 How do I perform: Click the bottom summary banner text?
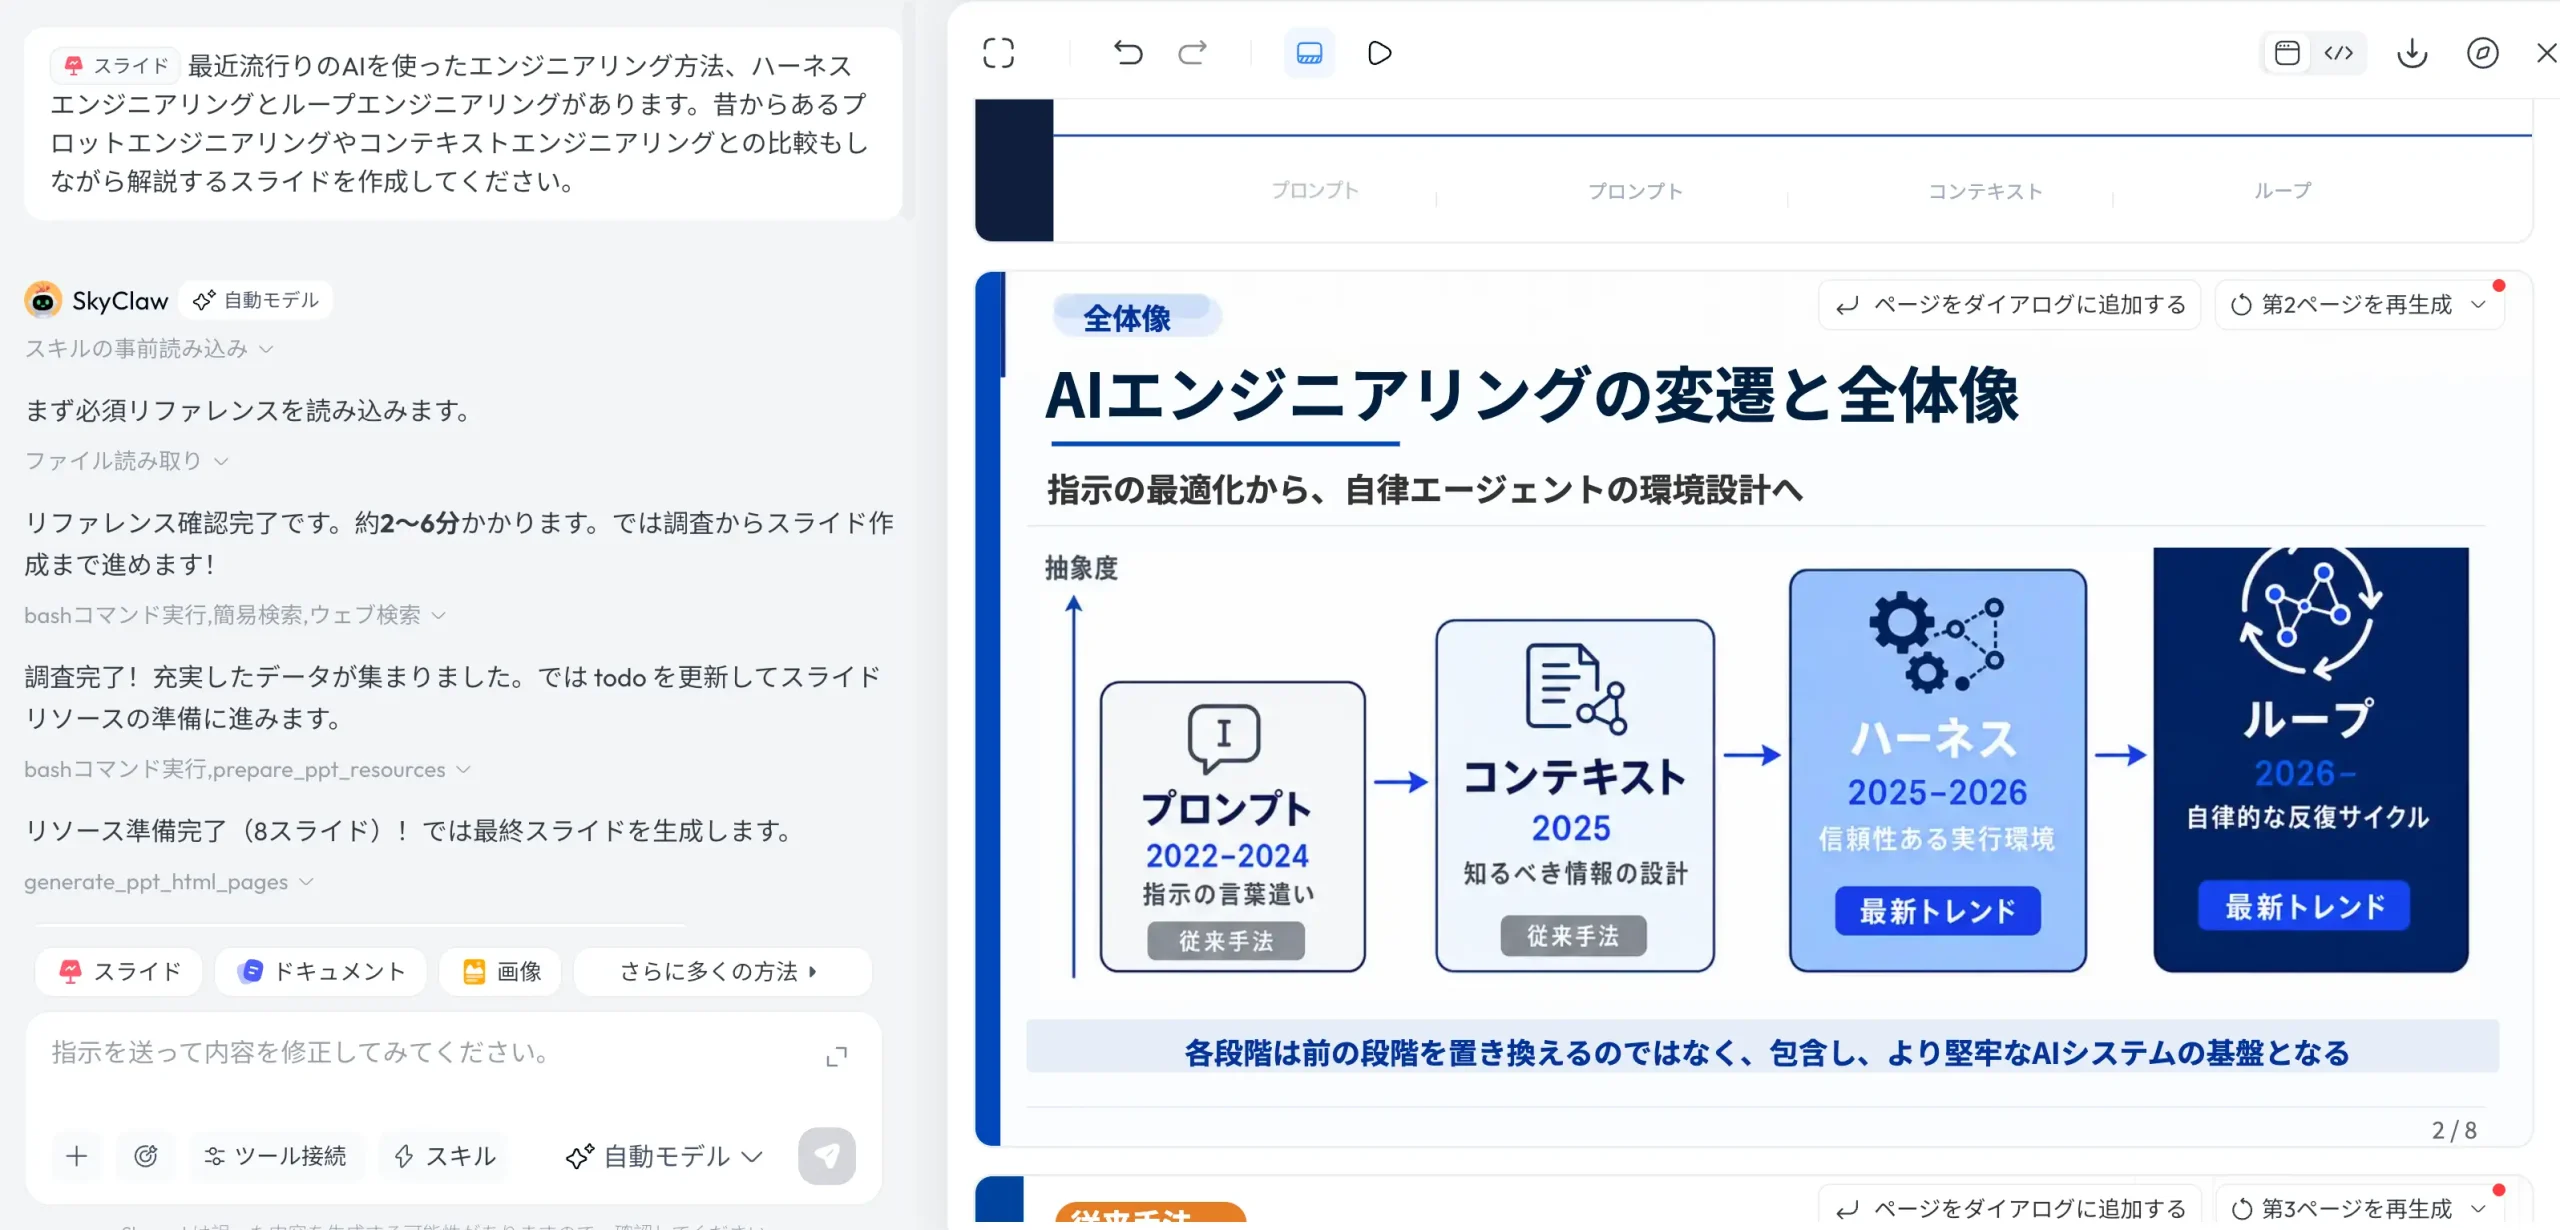pos(1766,1052)
